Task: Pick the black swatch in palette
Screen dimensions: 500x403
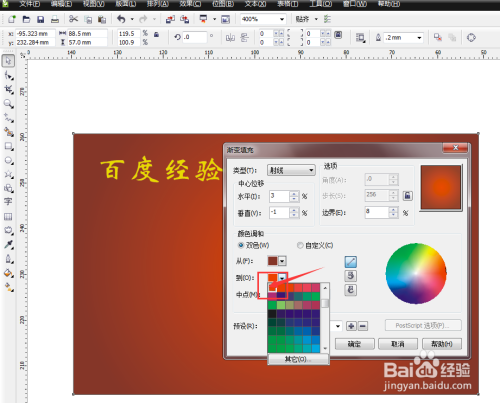Action: coord(272,313)
